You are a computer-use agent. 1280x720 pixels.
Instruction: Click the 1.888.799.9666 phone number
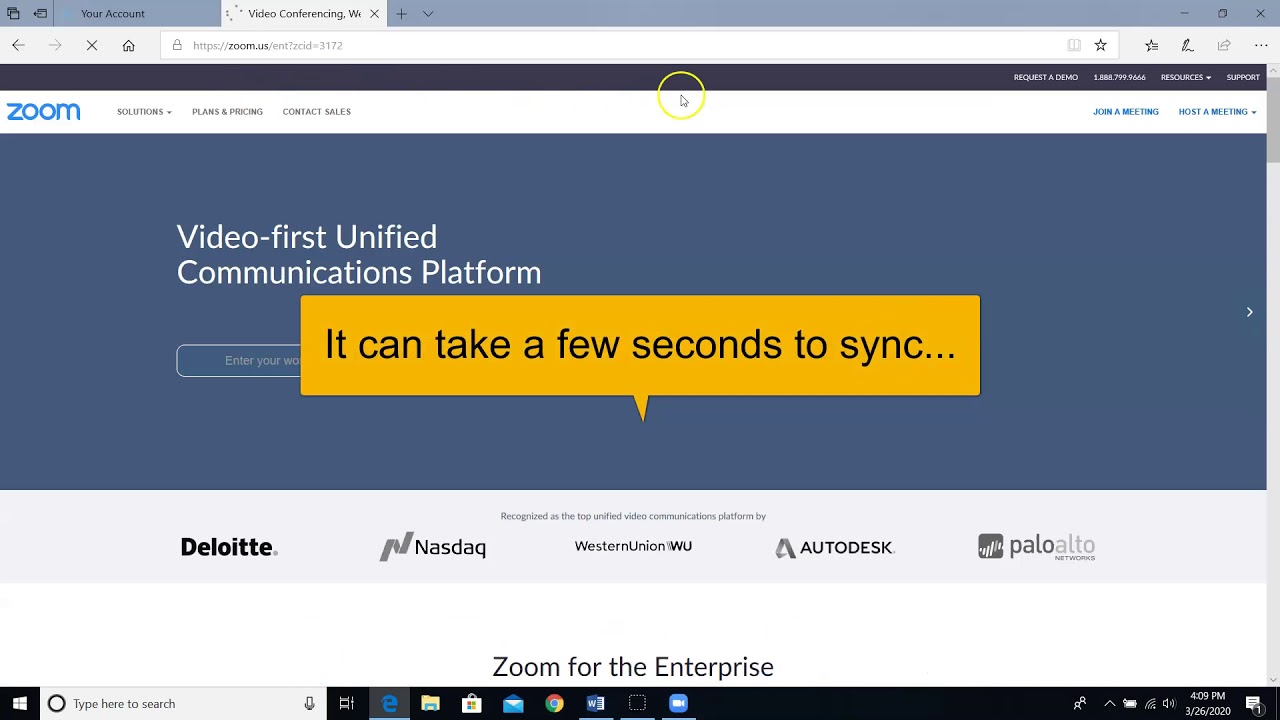1119,77
